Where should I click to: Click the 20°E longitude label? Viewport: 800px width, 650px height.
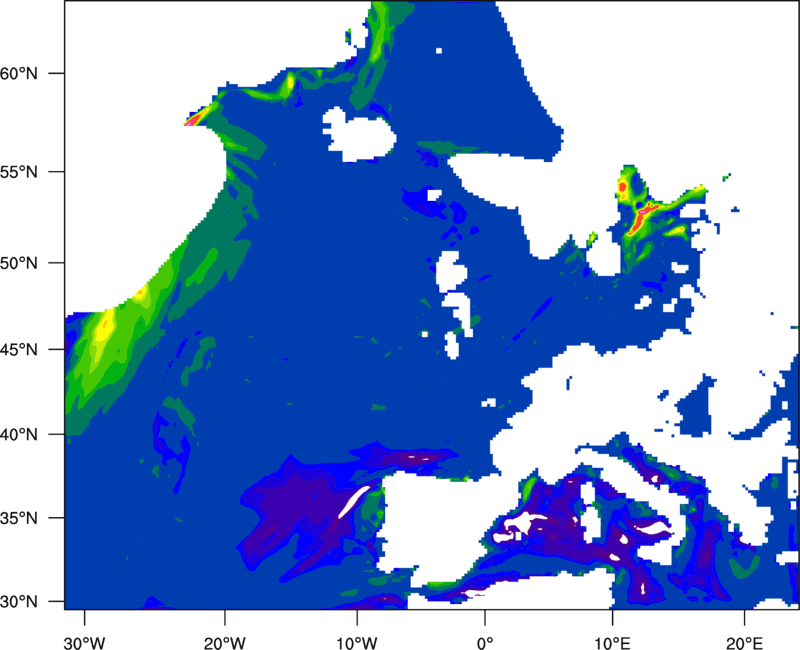(744, 643)
